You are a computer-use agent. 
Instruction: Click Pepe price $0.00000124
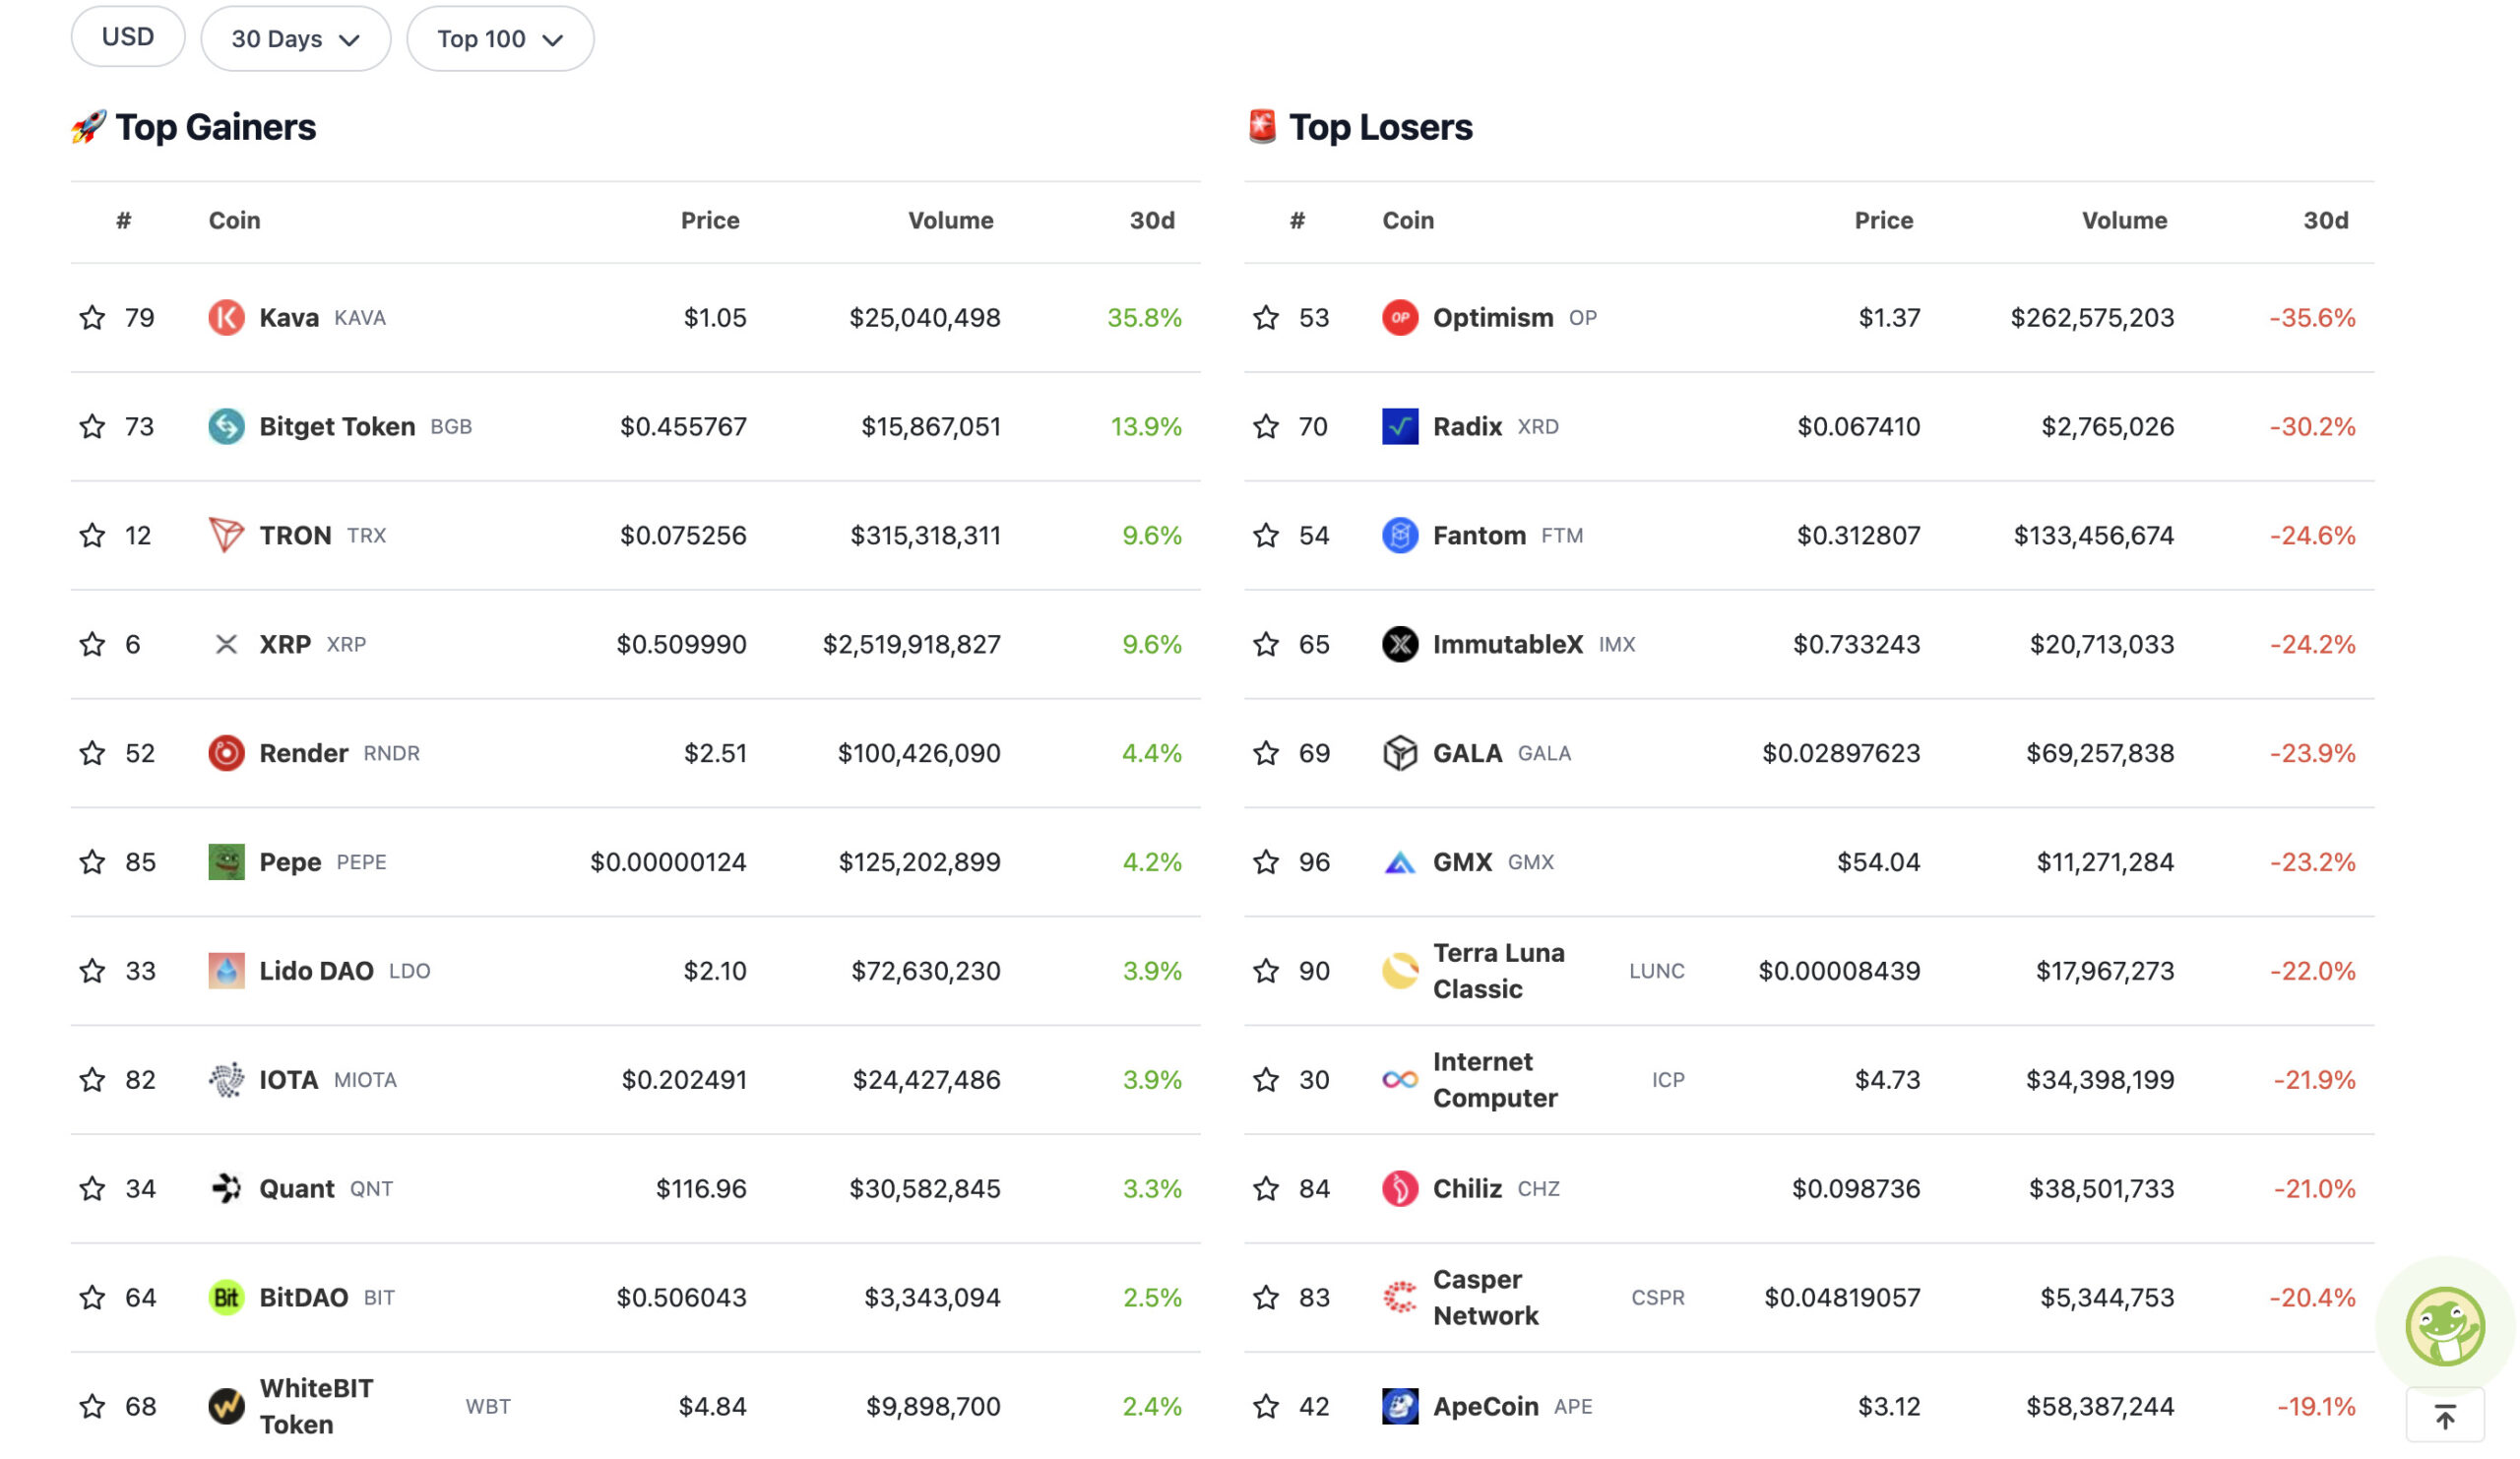pyautogui.click(x=668, y=862)
